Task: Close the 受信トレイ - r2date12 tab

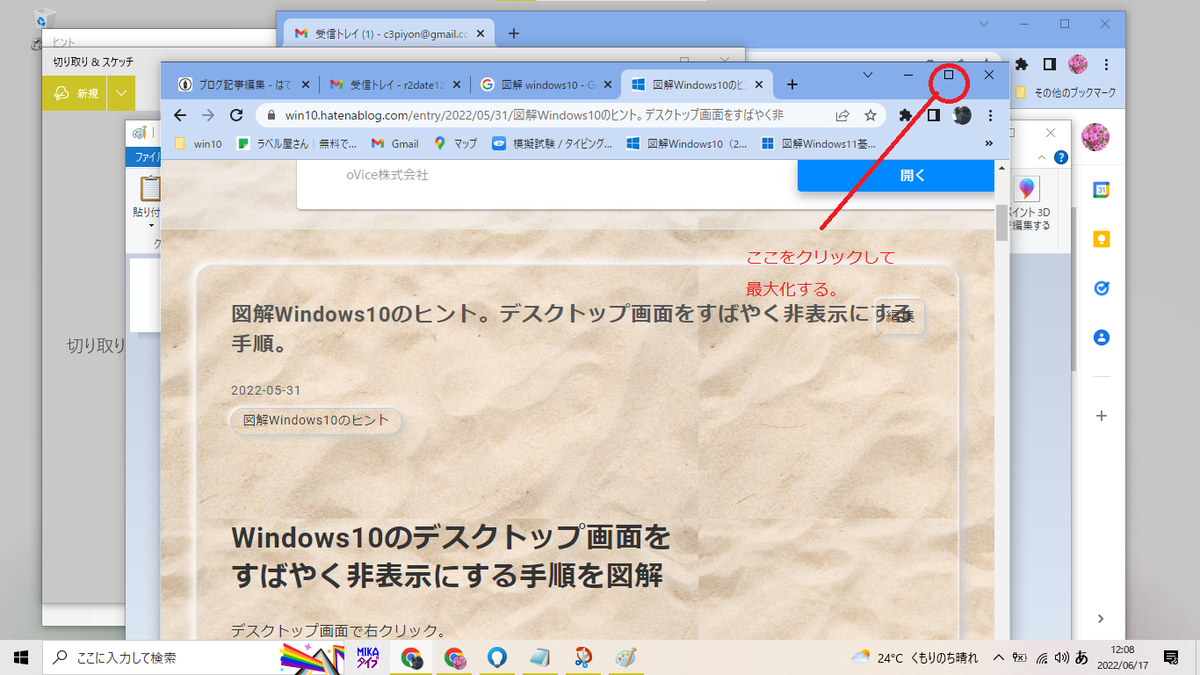Action: pyautogui.click(x=458, y=85)
